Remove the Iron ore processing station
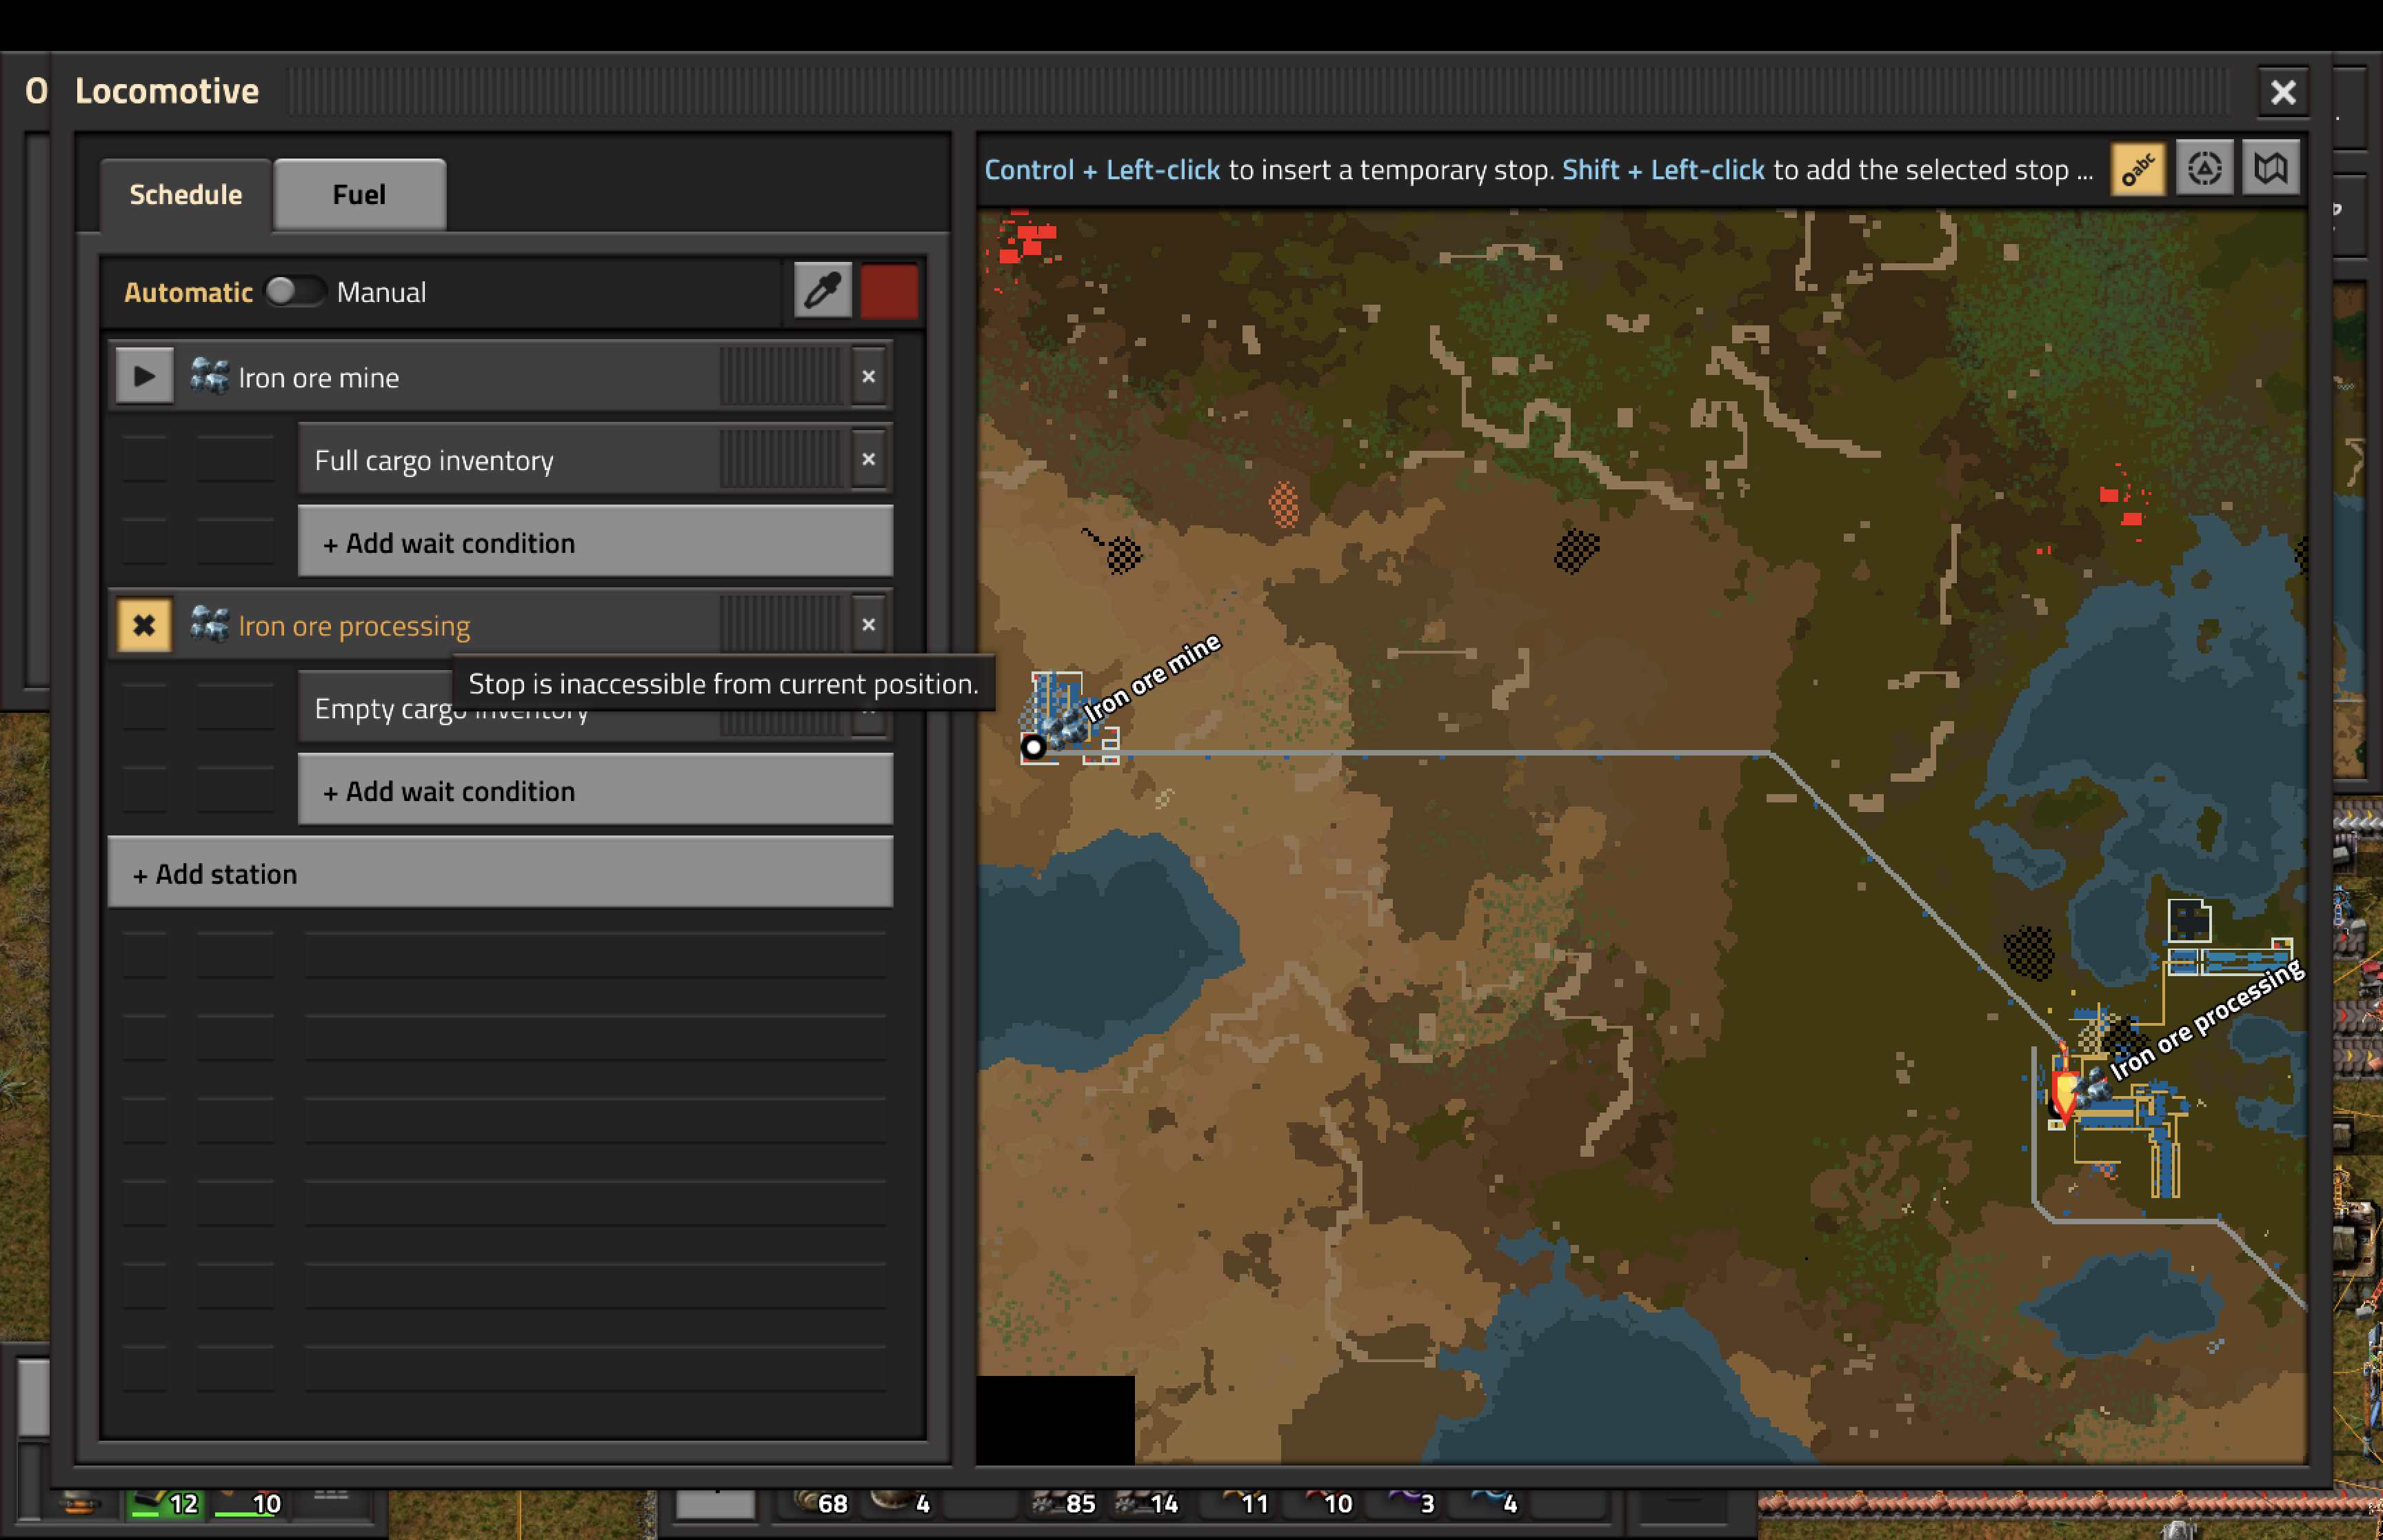 [x=868, y=625]
